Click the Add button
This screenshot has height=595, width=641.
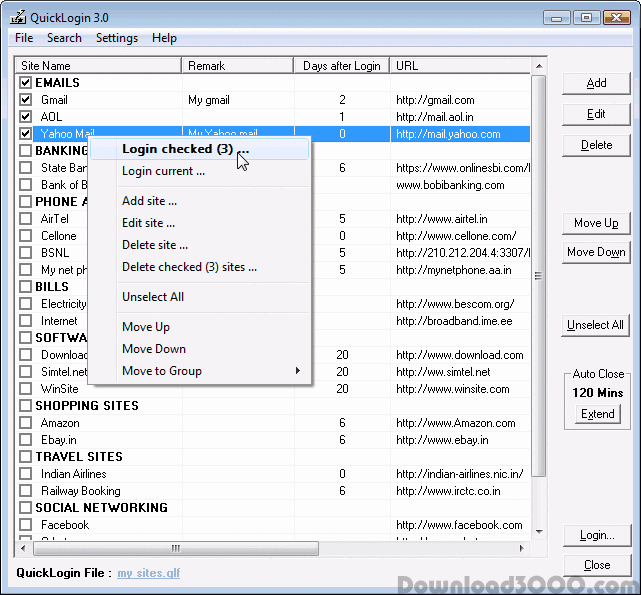click(x=596, y=83)
